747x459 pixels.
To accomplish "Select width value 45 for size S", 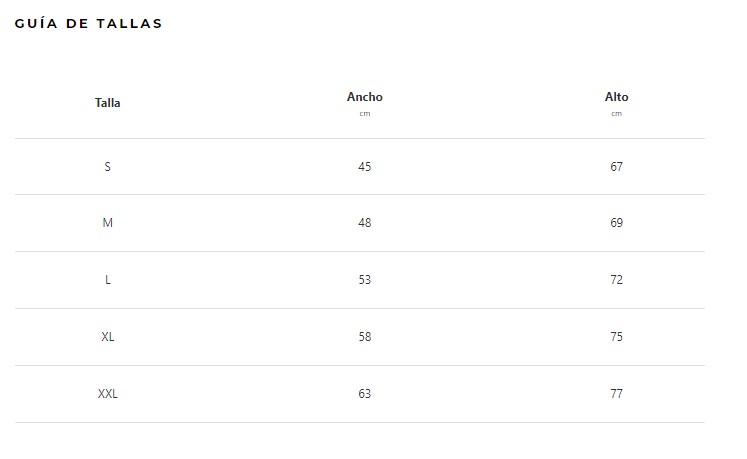I will click(364, 167).
